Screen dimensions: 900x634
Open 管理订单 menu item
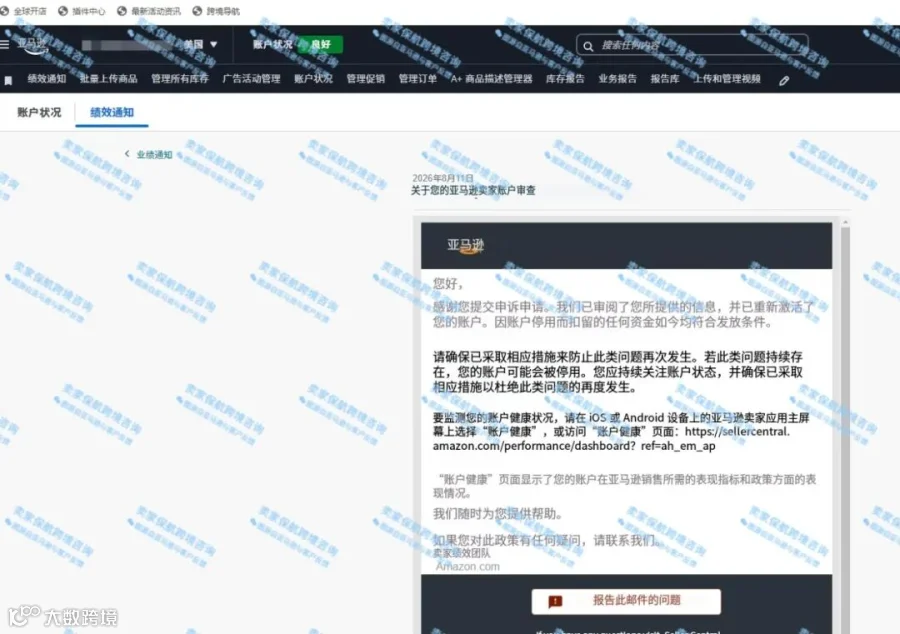tap(418, 79)
